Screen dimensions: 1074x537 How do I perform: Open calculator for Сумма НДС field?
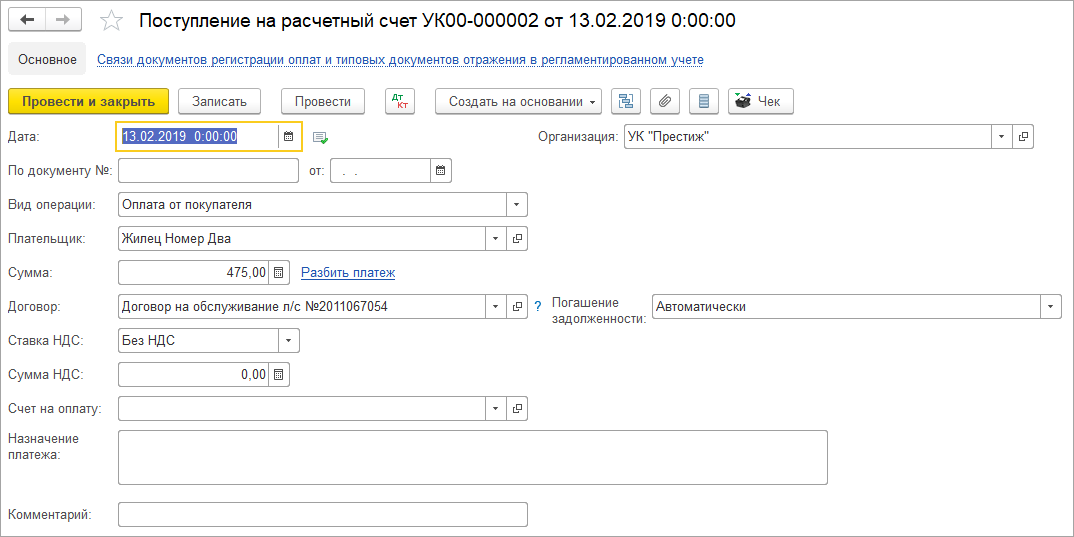pos(280,375)
